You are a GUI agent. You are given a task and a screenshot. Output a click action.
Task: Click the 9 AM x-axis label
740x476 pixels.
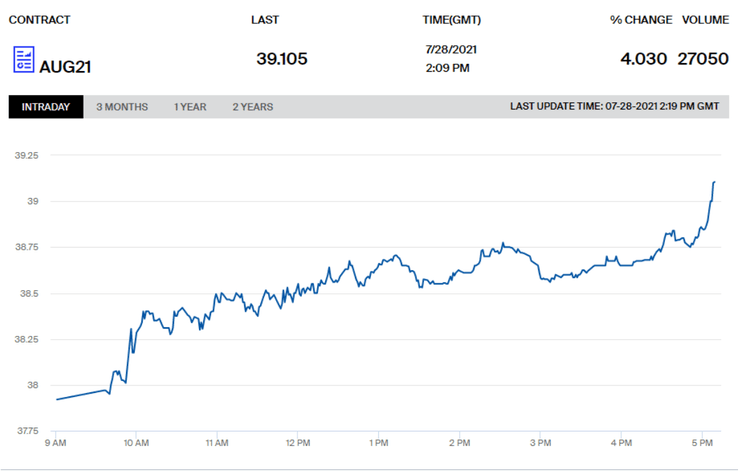(55, 441)
